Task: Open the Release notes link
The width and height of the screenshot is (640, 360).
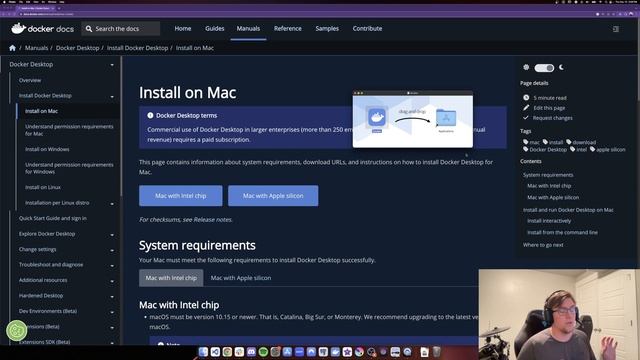Action: [213, 220]
